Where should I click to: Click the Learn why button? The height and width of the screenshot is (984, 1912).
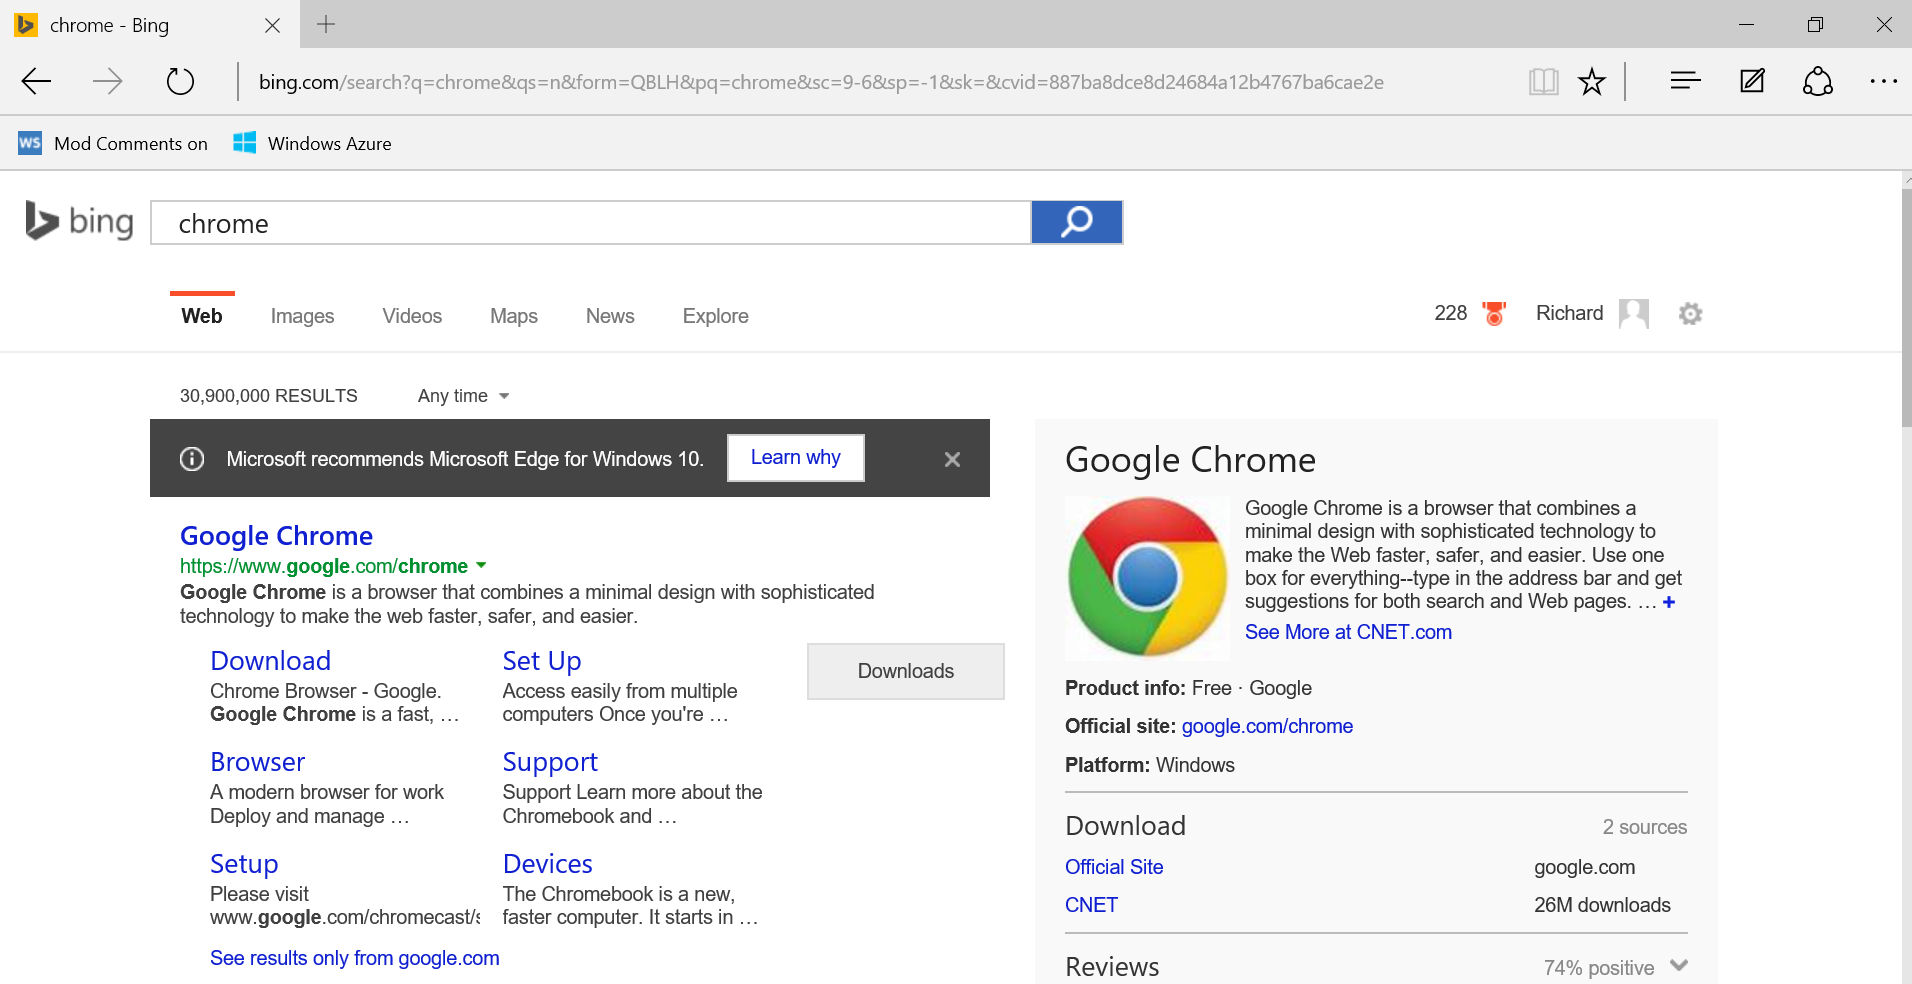click(x=795, y=458)
